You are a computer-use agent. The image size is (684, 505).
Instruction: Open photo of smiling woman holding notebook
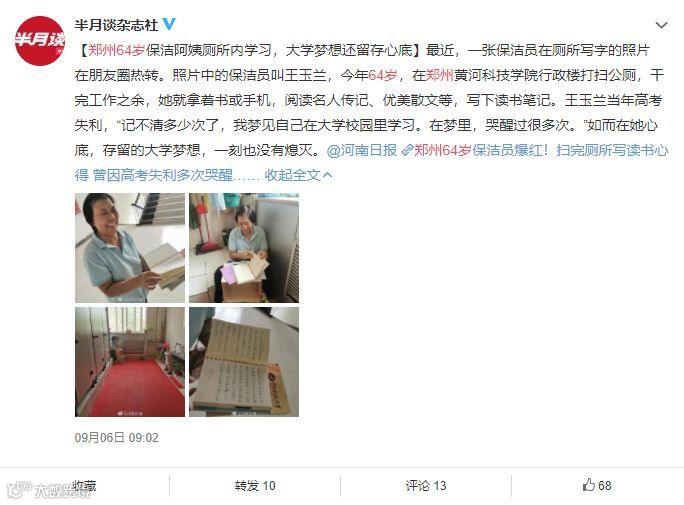pos(130,248)
